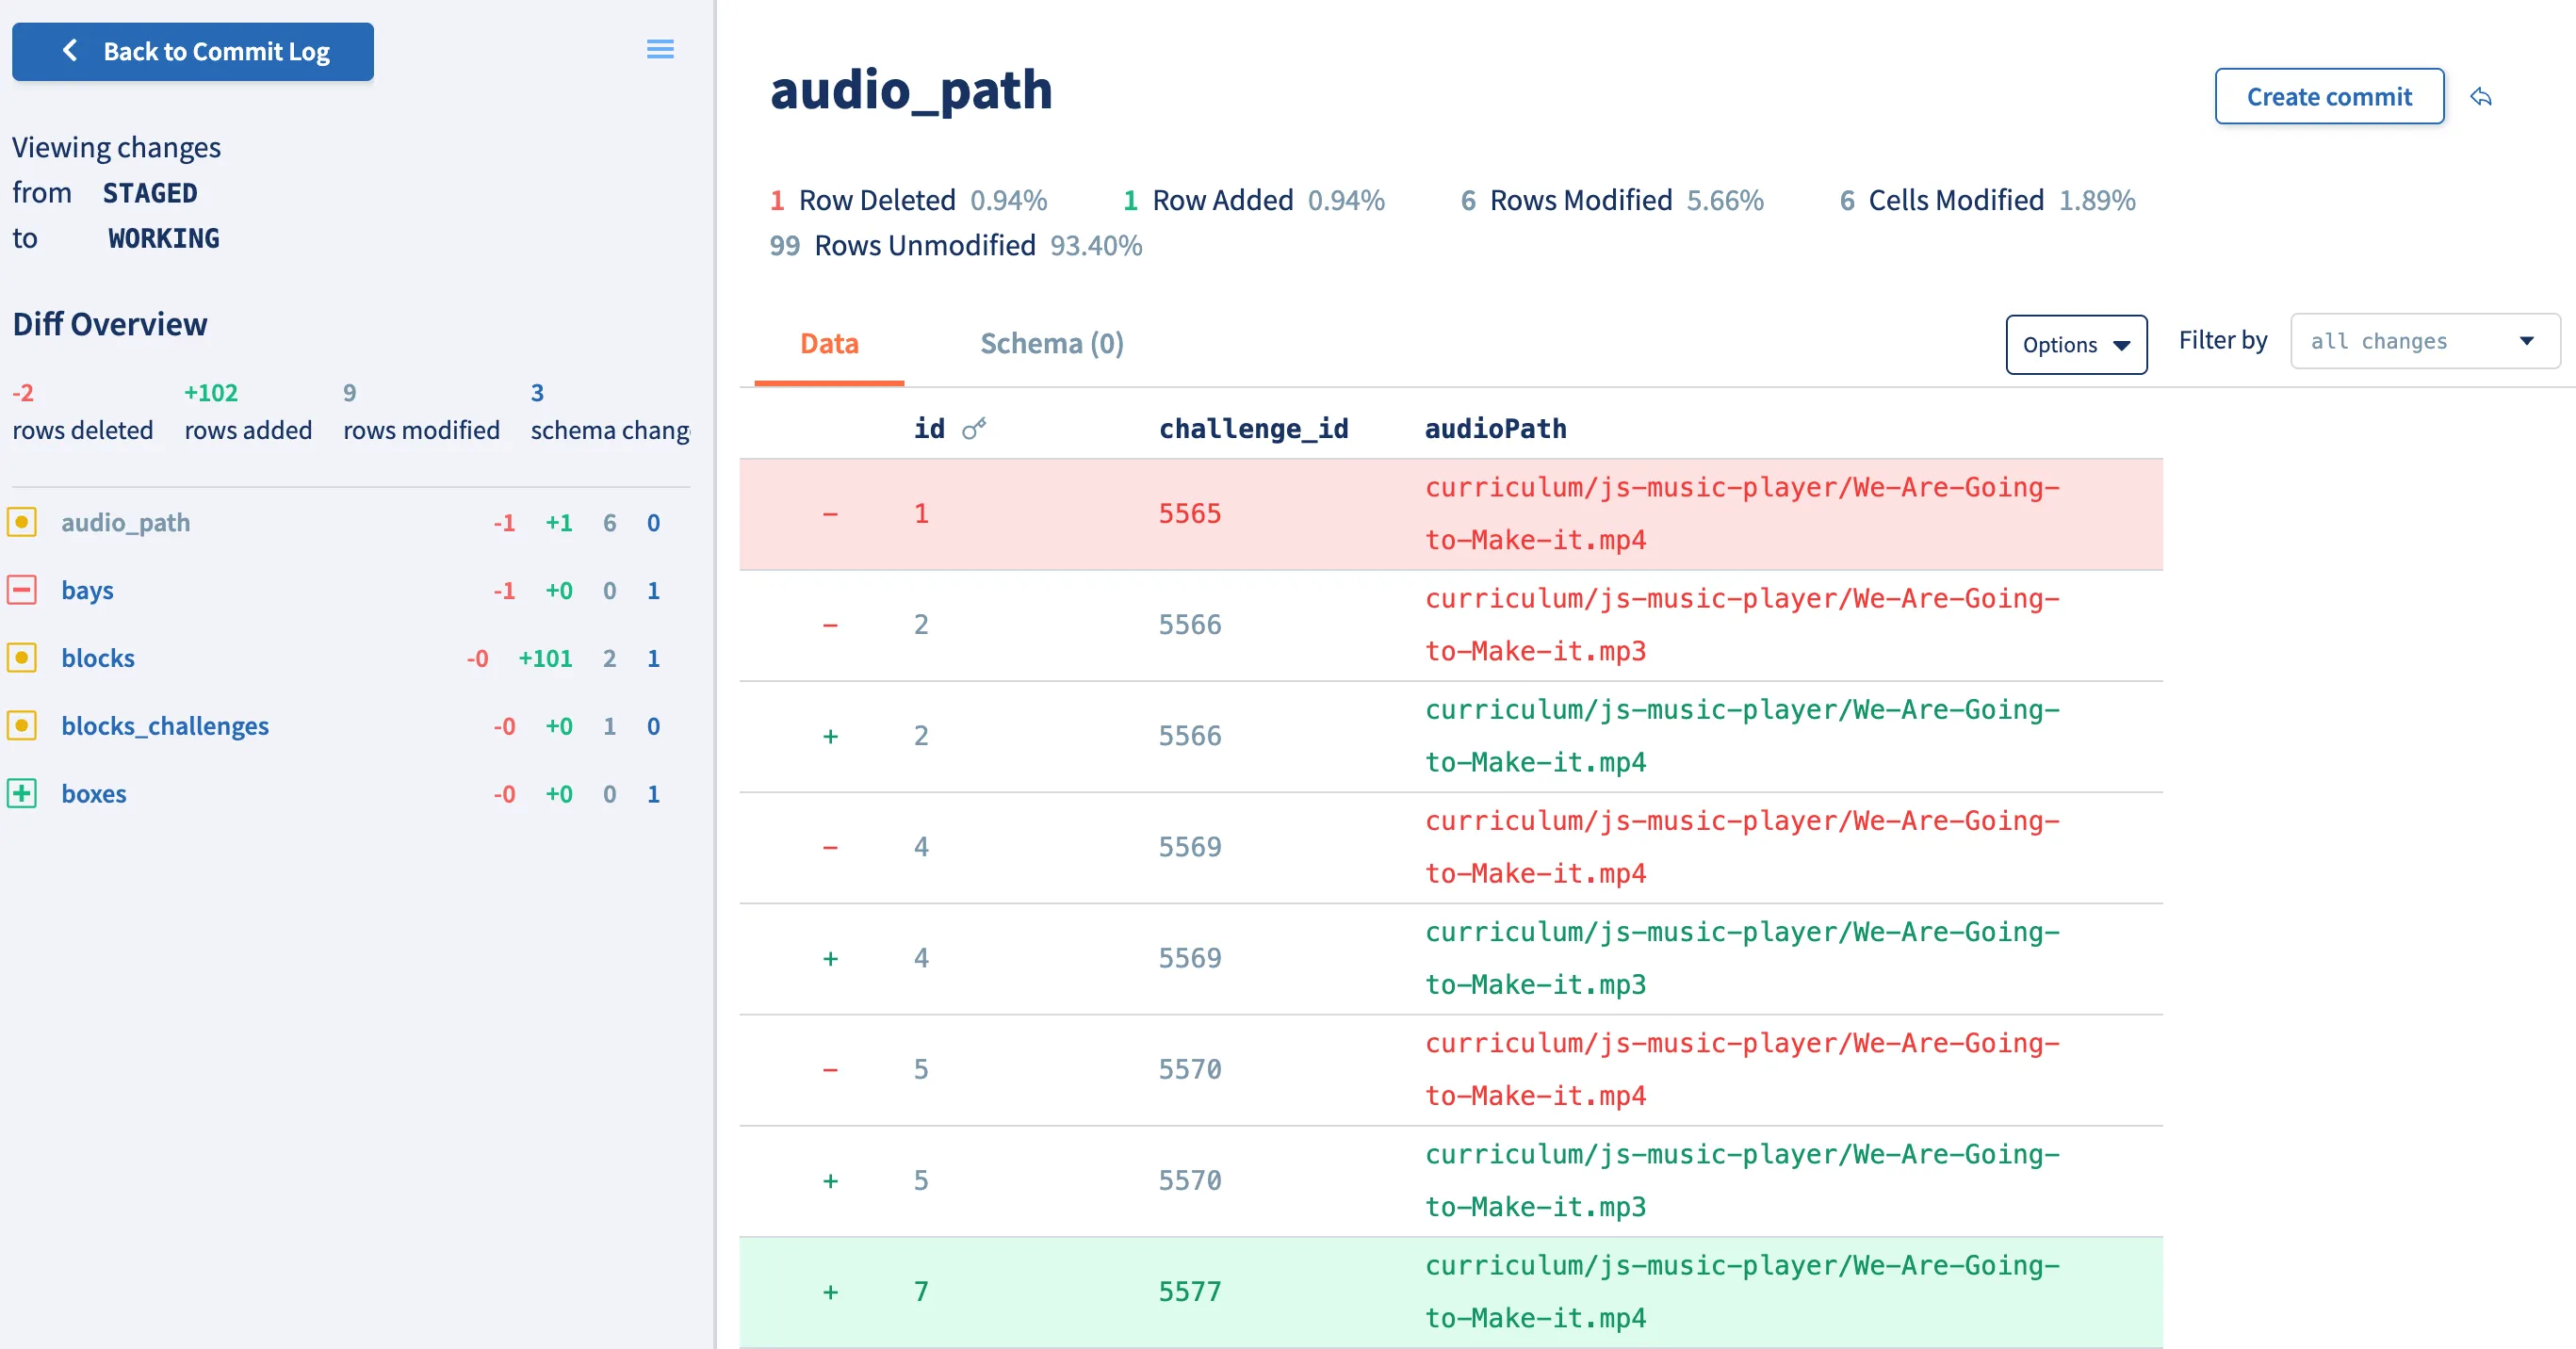The image size is (2576, 1349).
Task: Open the Options dropdown
Action: click(2076, 345)
